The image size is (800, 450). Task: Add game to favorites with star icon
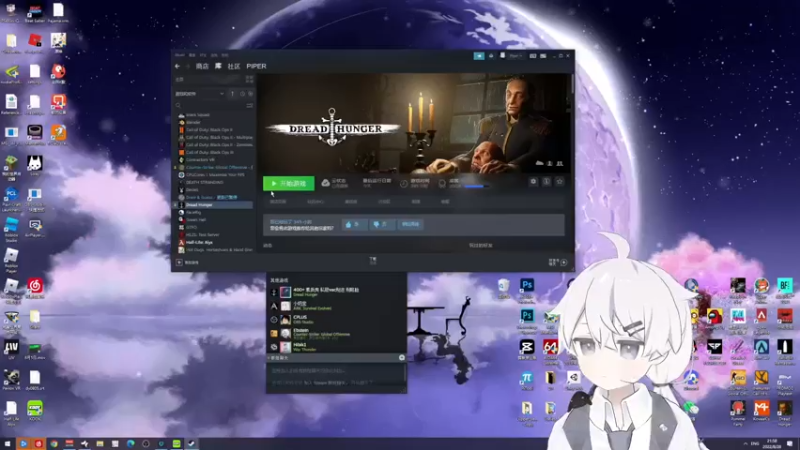pos(560,182)
